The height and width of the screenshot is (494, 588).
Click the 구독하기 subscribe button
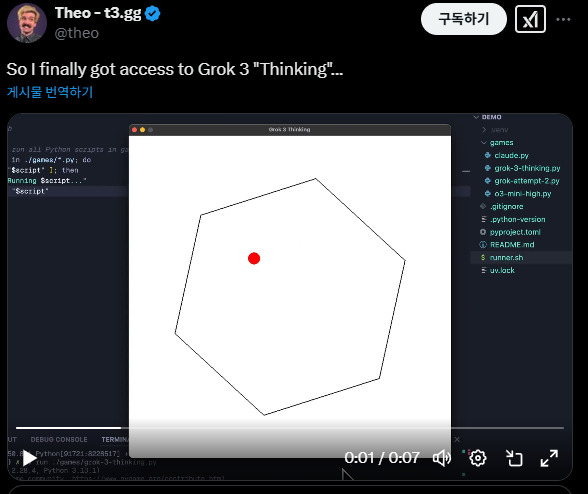464,19
